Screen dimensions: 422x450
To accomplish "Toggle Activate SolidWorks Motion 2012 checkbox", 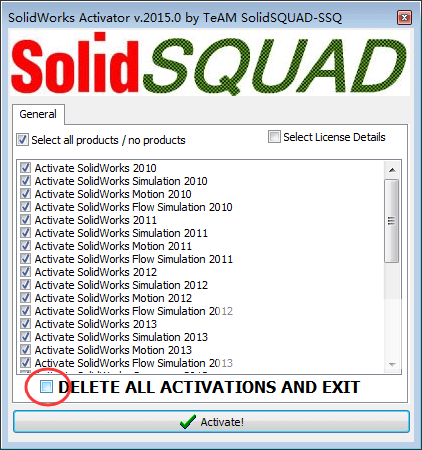I will tap(25, 298).
